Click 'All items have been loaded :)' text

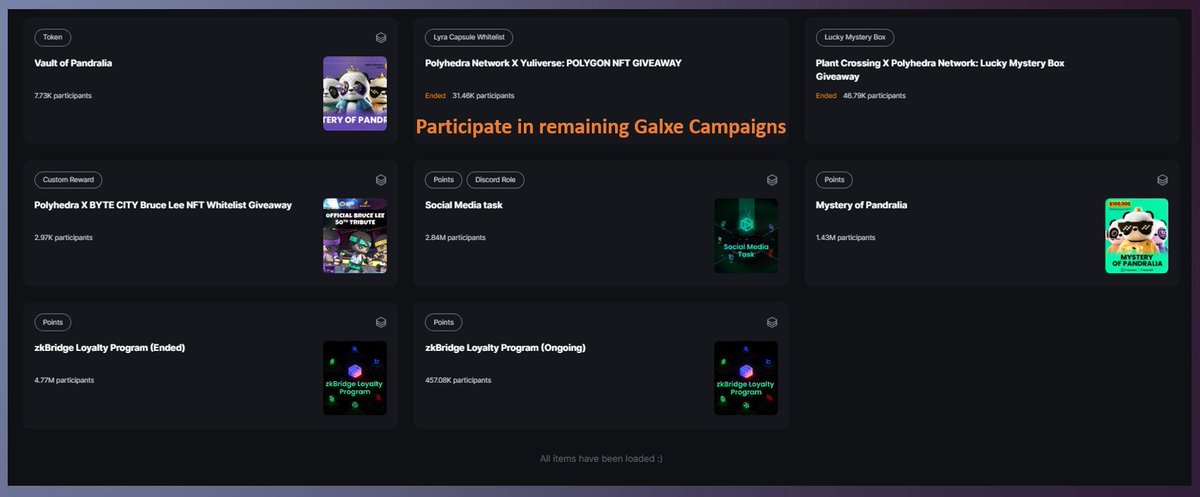coord(601,458)
